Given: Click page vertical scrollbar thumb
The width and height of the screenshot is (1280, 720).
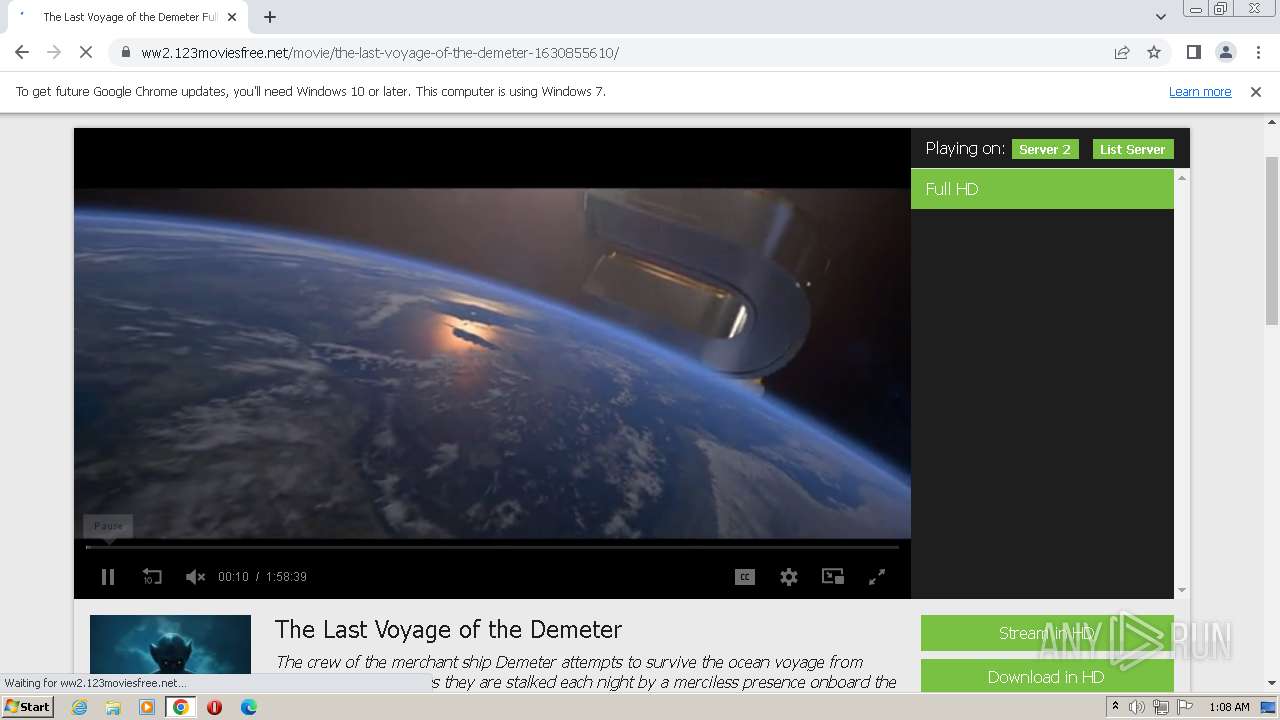Looking at the screenshot, I should pos(1272,240).
